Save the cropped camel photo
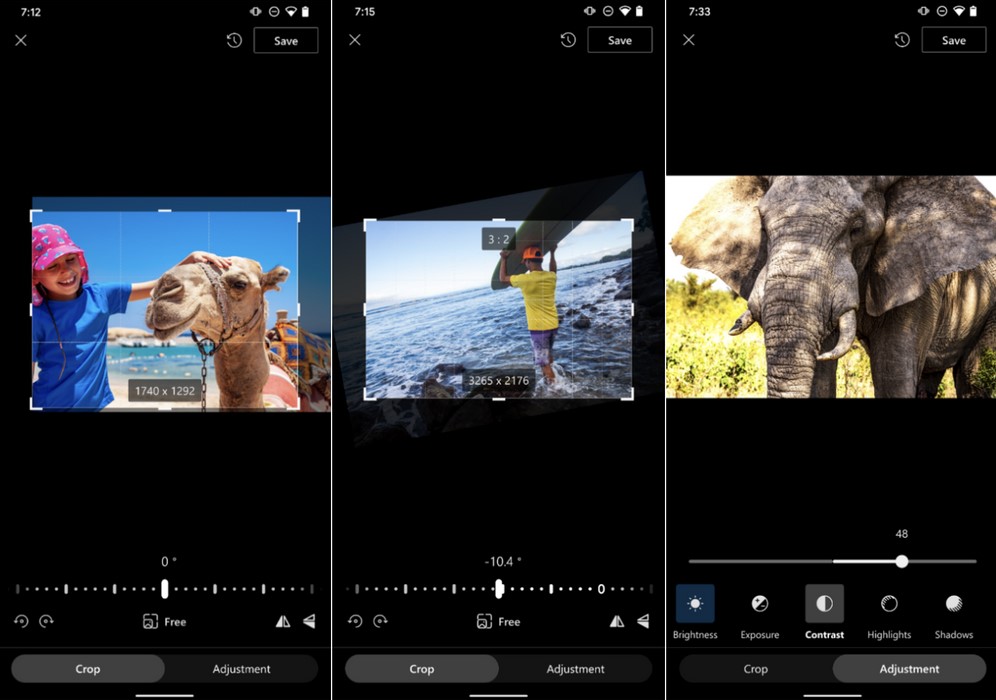The image size is (996, 700). pos(286,40)
